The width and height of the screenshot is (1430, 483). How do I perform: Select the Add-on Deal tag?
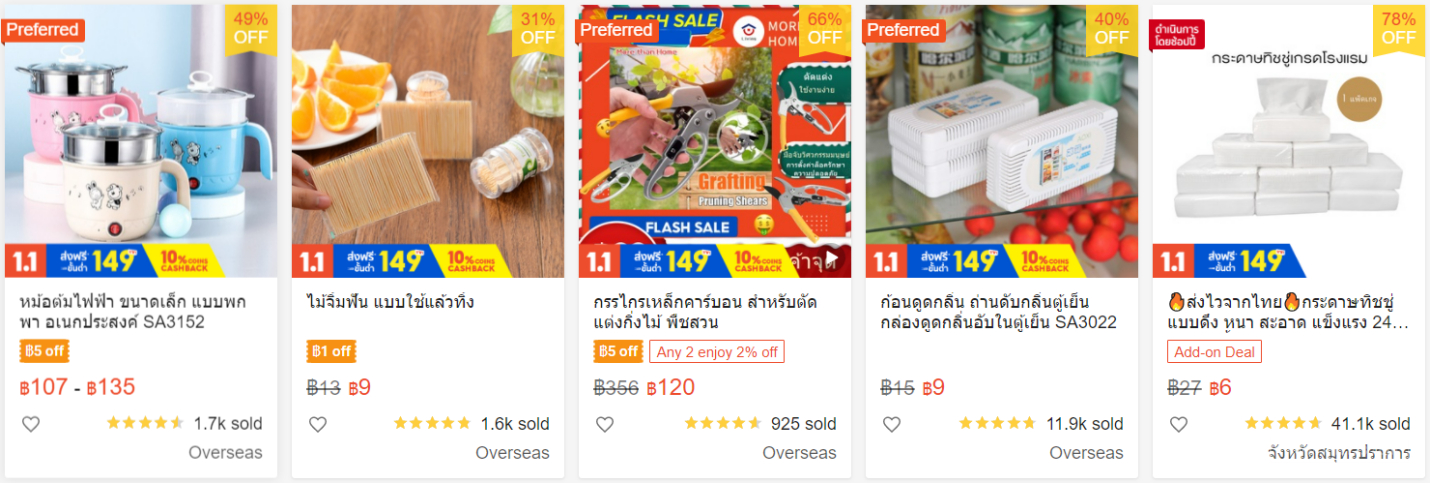(x=1215, y=352)
